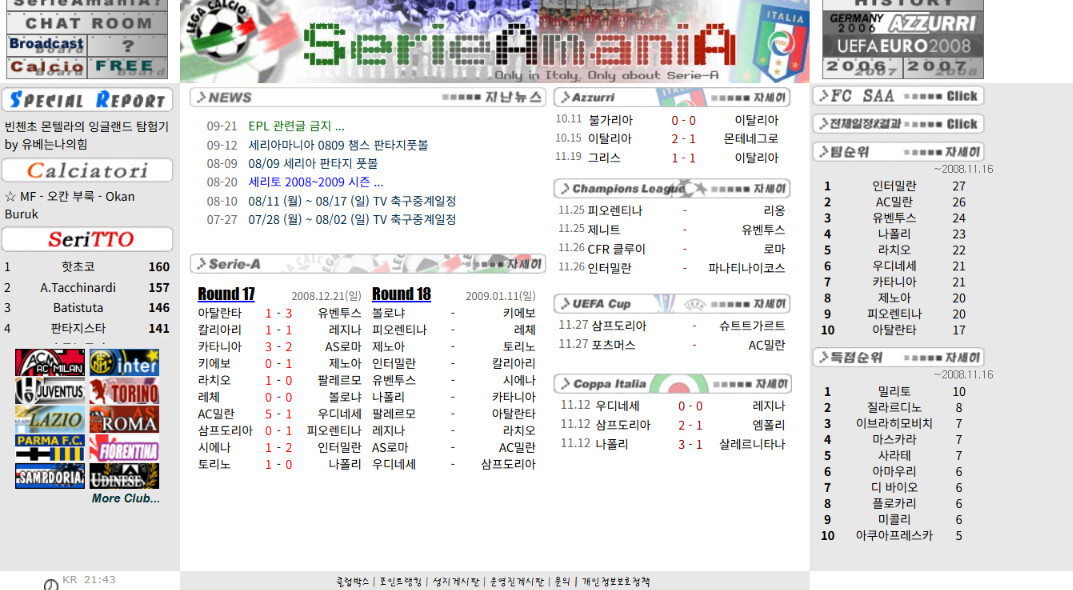Select the Parma F.C. badge
1073x590 pixels.
tap(50, 448)
